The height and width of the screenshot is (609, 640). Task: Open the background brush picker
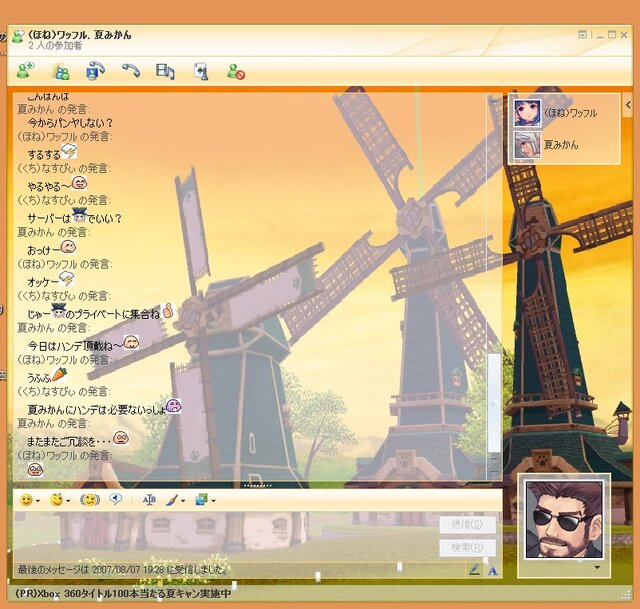pyautogui.click(x=172, y=500)
